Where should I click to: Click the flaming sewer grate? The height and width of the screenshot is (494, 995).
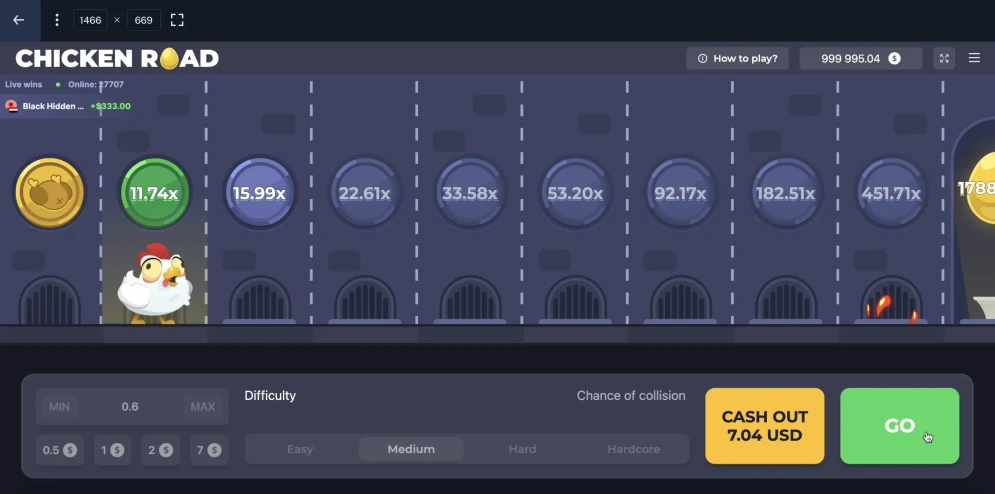pyautogui.click(x=891, y=302)
